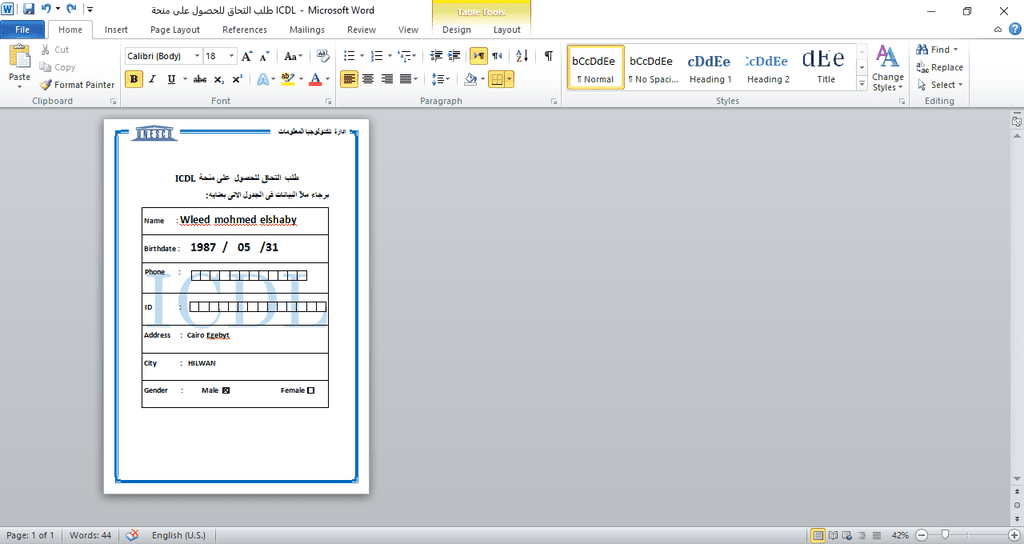The width and height of the screenshot is (1024, 544).
Task: Undo the last action
Action: [x=46, y=9]
